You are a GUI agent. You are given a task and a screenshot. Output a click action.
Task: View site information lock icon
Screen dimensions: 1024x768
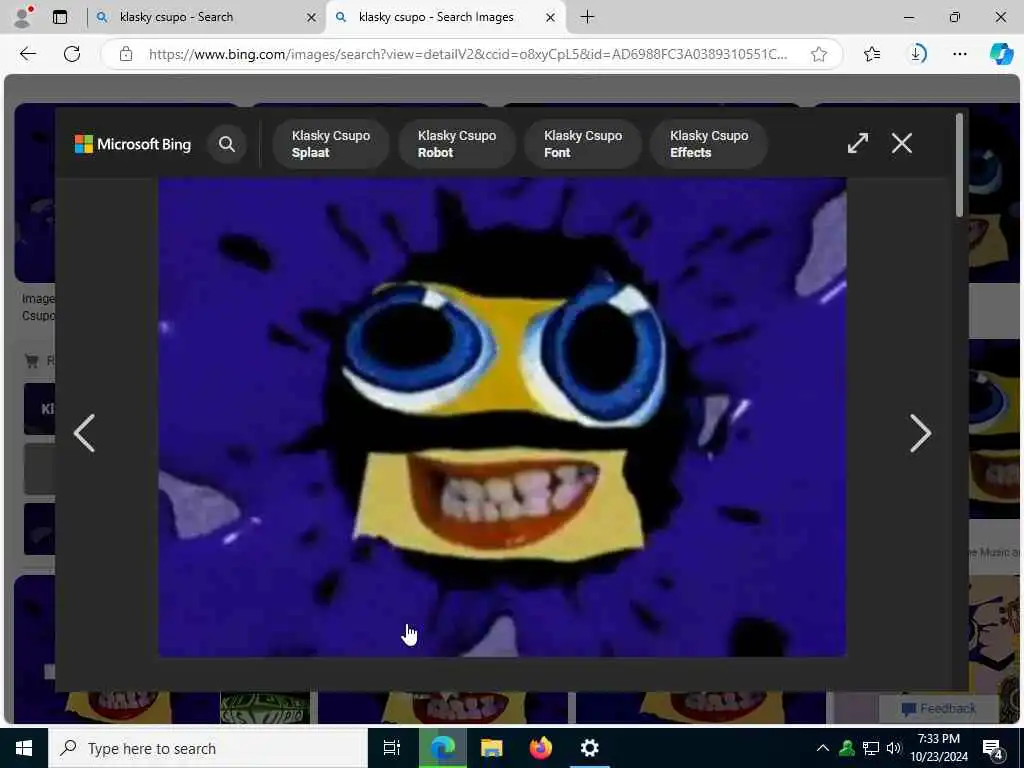click(x=126, y=54)
